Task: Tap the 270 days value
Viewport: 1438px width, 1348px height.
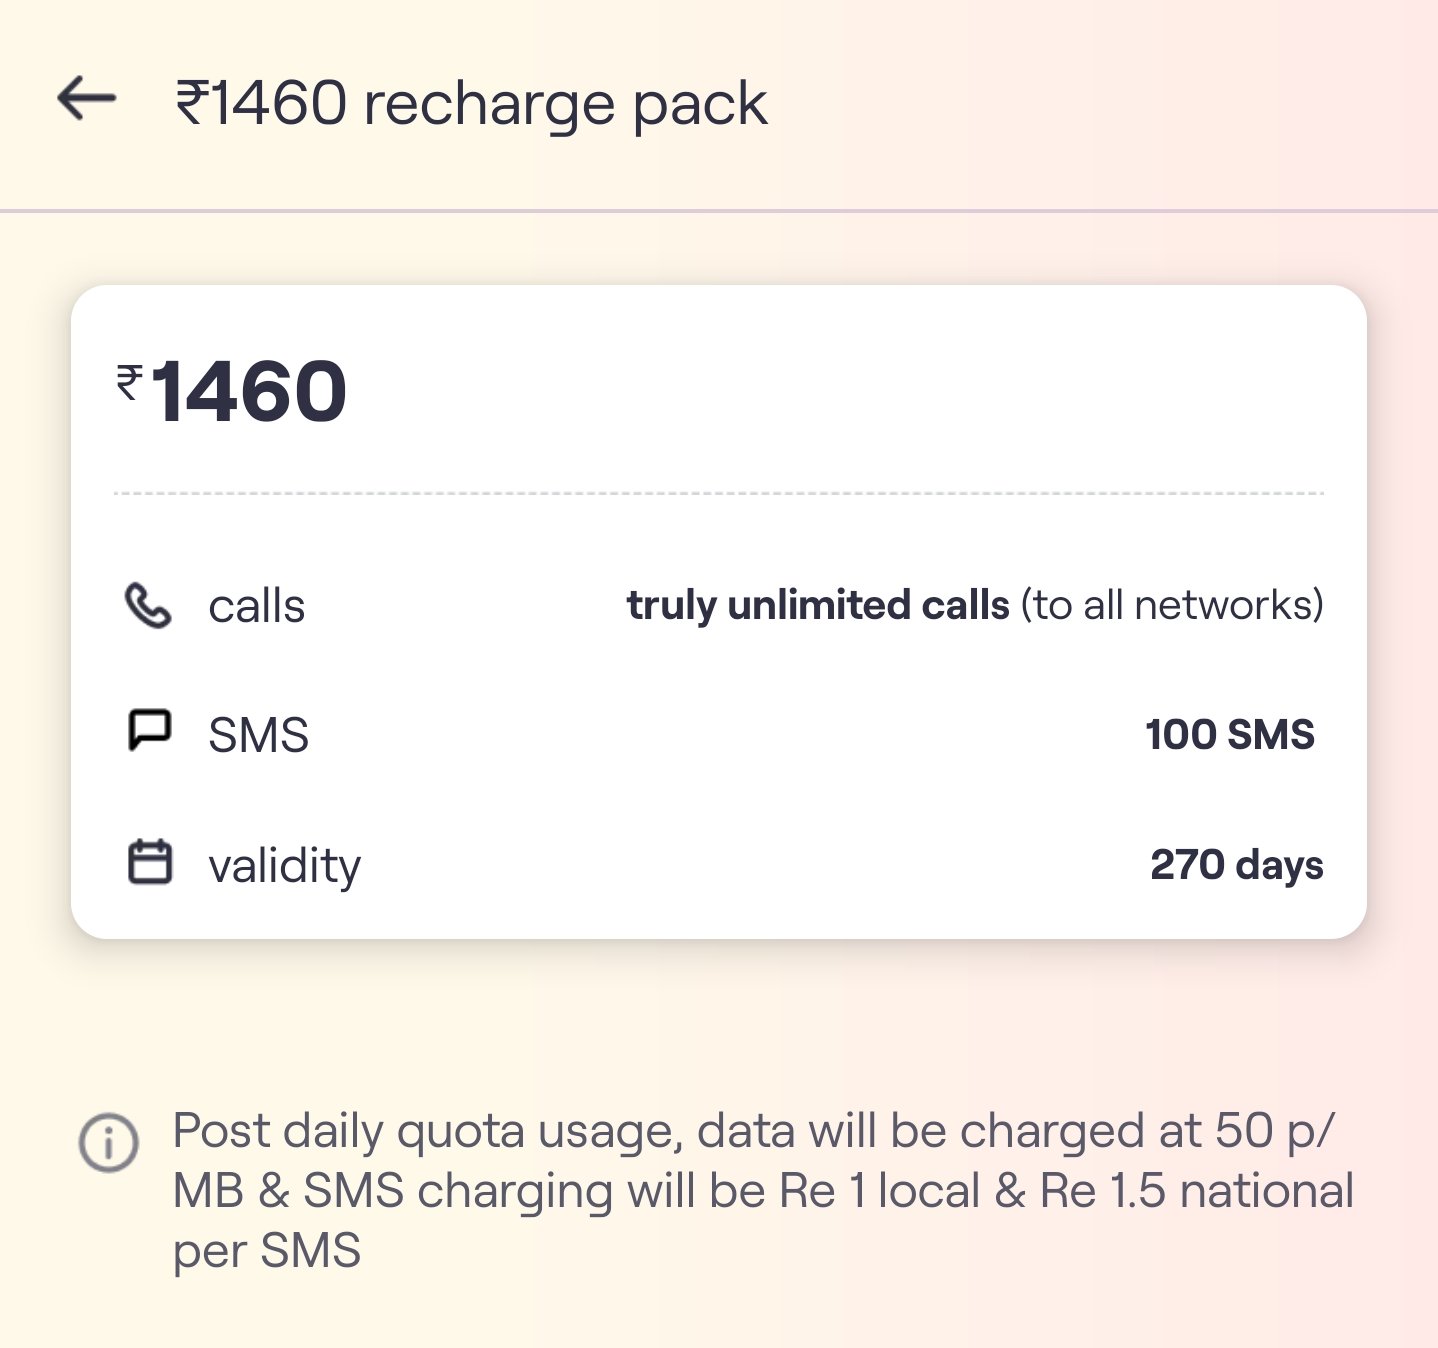Action: tap(1236, 865)
